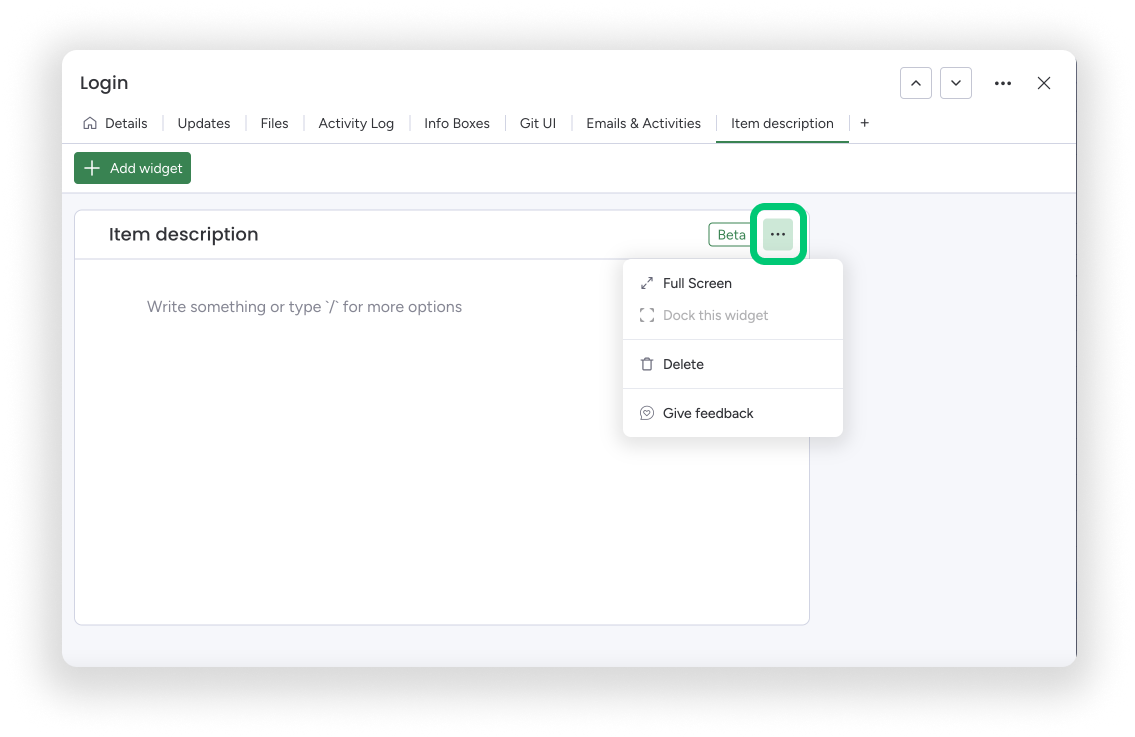
Task: Add a new view with plus icon
Action: (x=865, y=123)
